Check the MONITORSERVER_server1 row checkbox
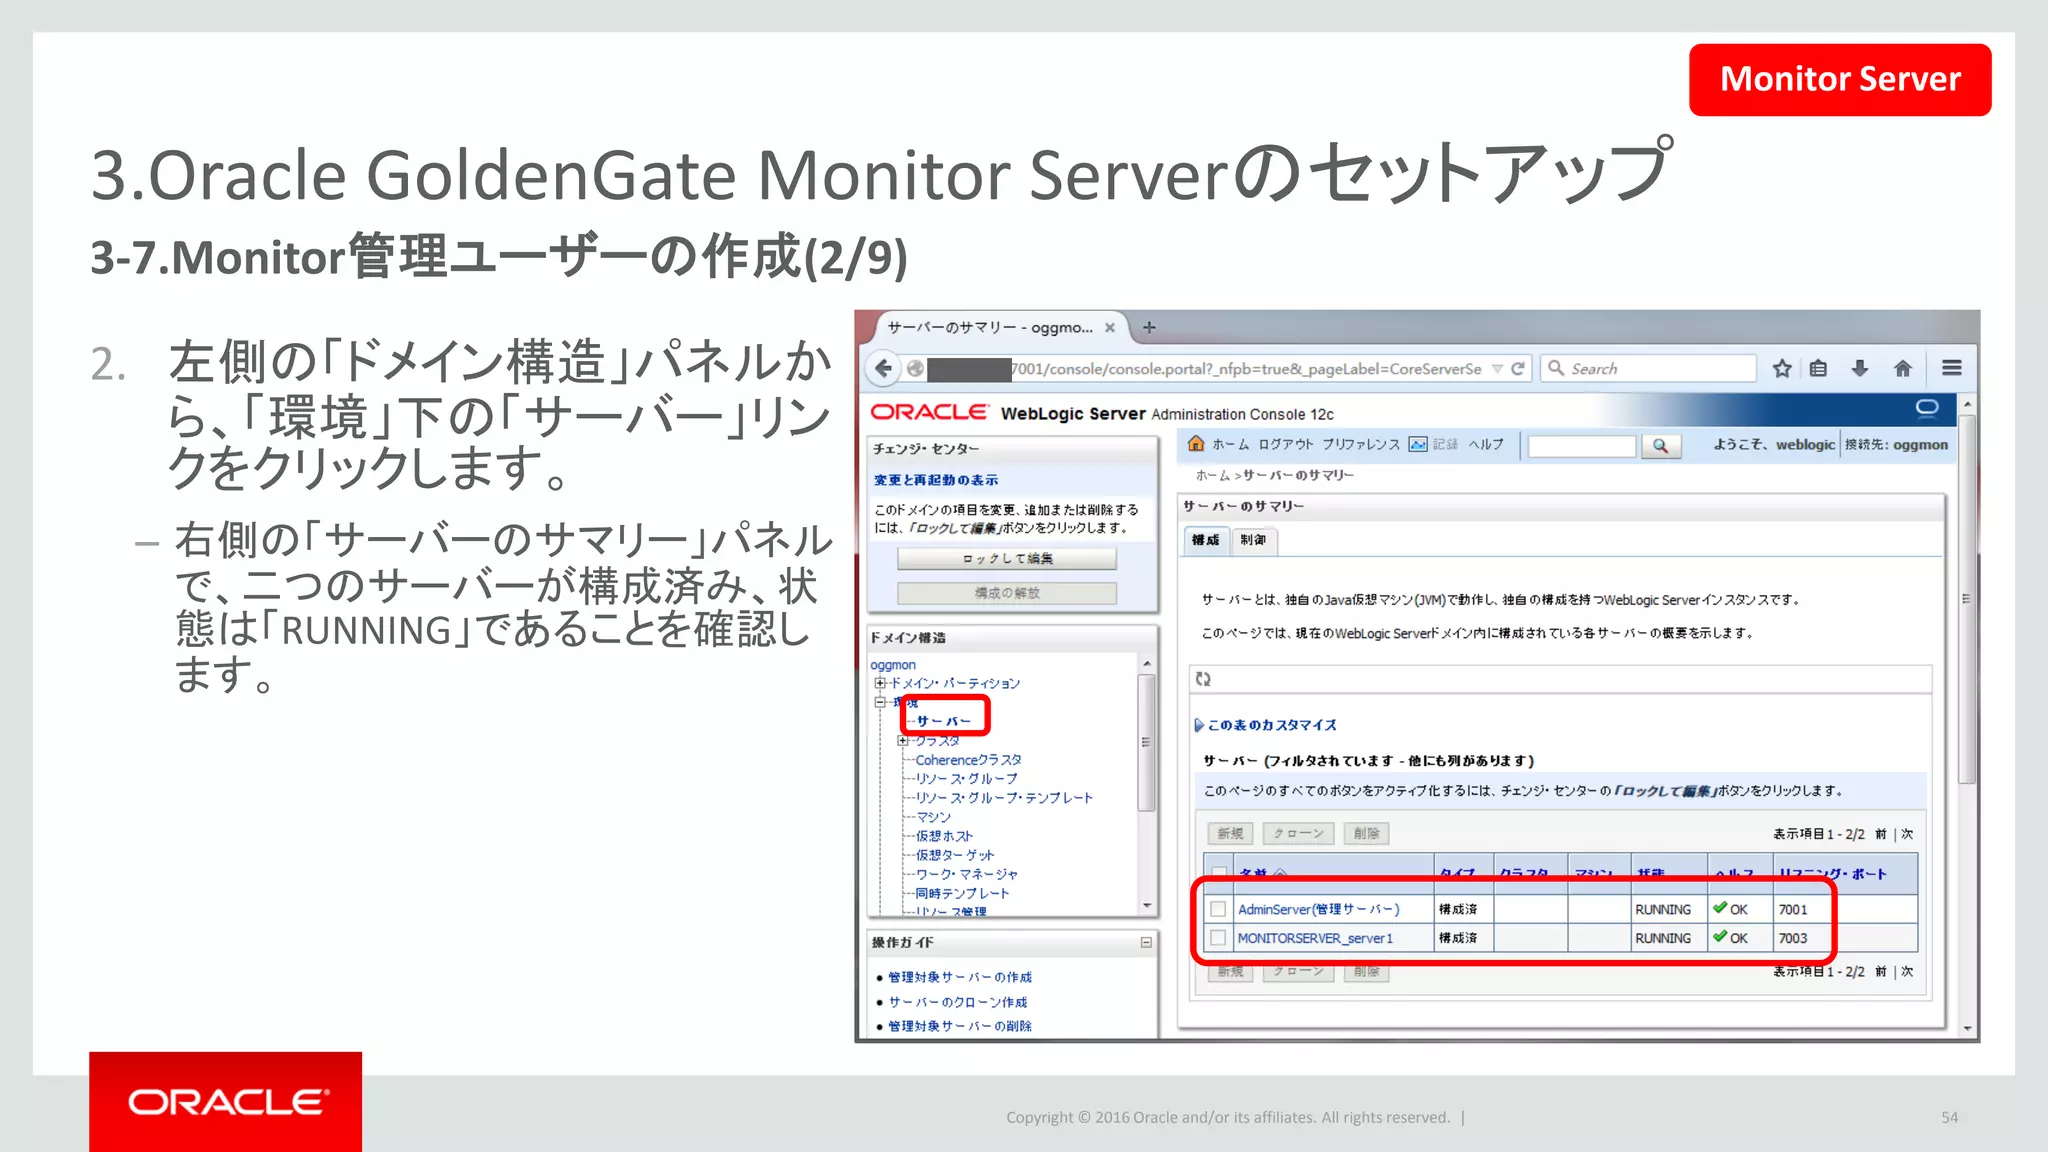This screenshot has height=1152, width=2048. (x=1218, y=938)
